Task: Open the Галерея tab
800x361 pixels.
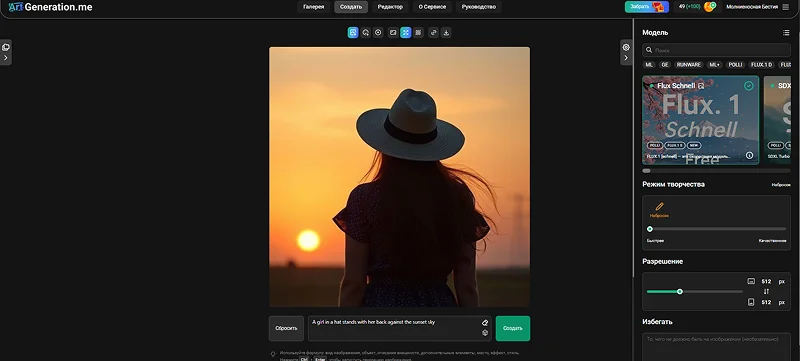Action: 314,7
